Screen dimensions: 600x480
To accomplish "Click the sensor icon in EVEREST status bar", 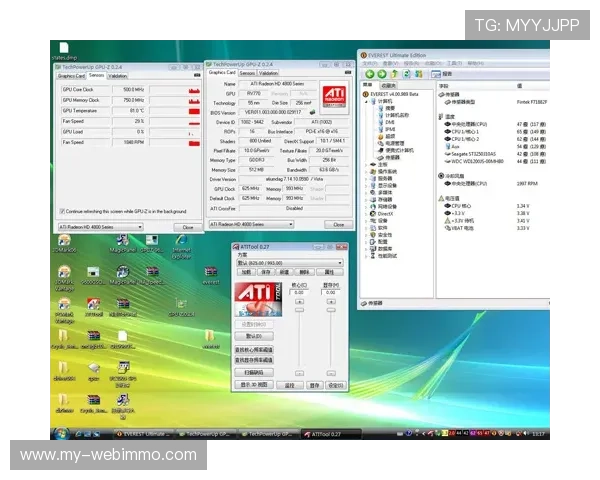I will tap(364, 303).
